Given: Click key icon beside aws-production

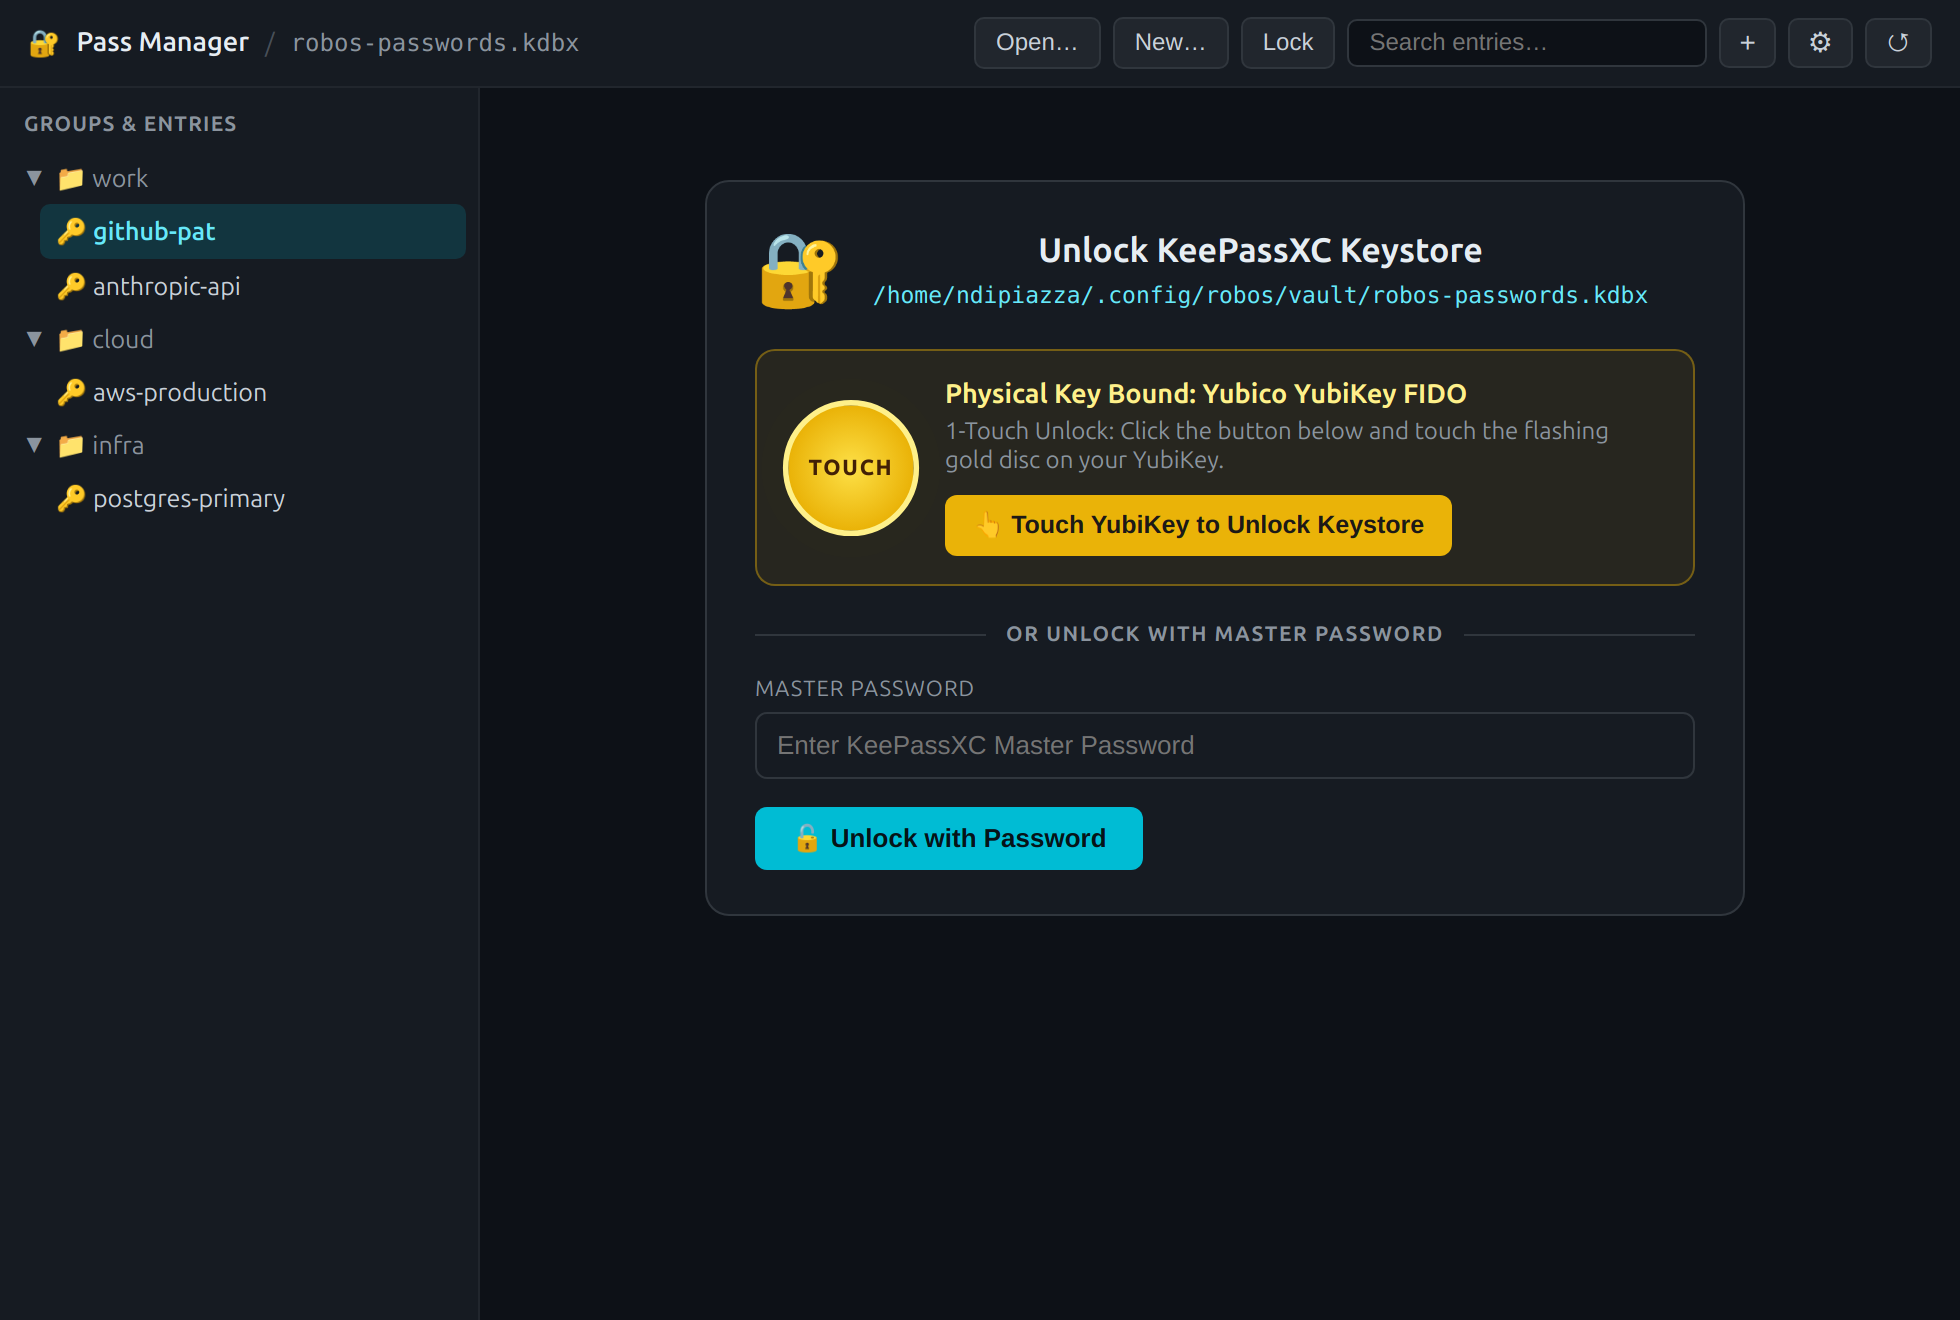Looking at the screenshot, I should point(71,393).
